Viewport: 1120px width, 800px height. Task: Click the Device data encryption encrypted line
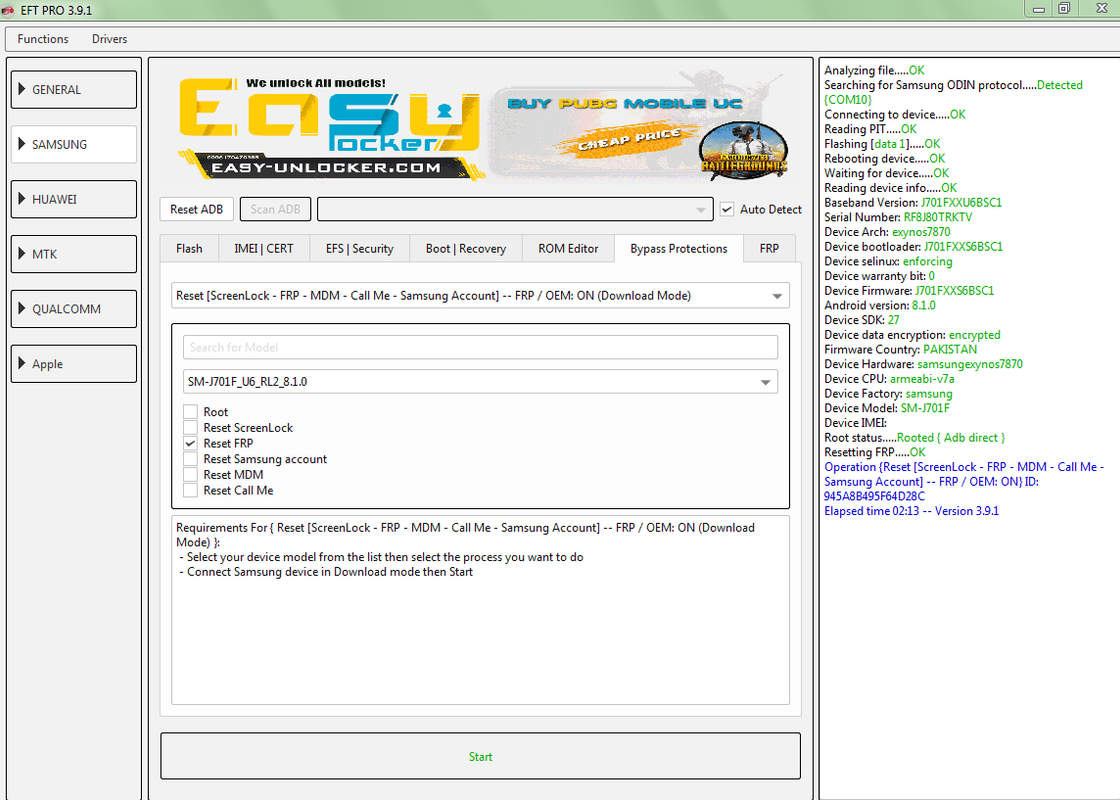tap(912, 335)
